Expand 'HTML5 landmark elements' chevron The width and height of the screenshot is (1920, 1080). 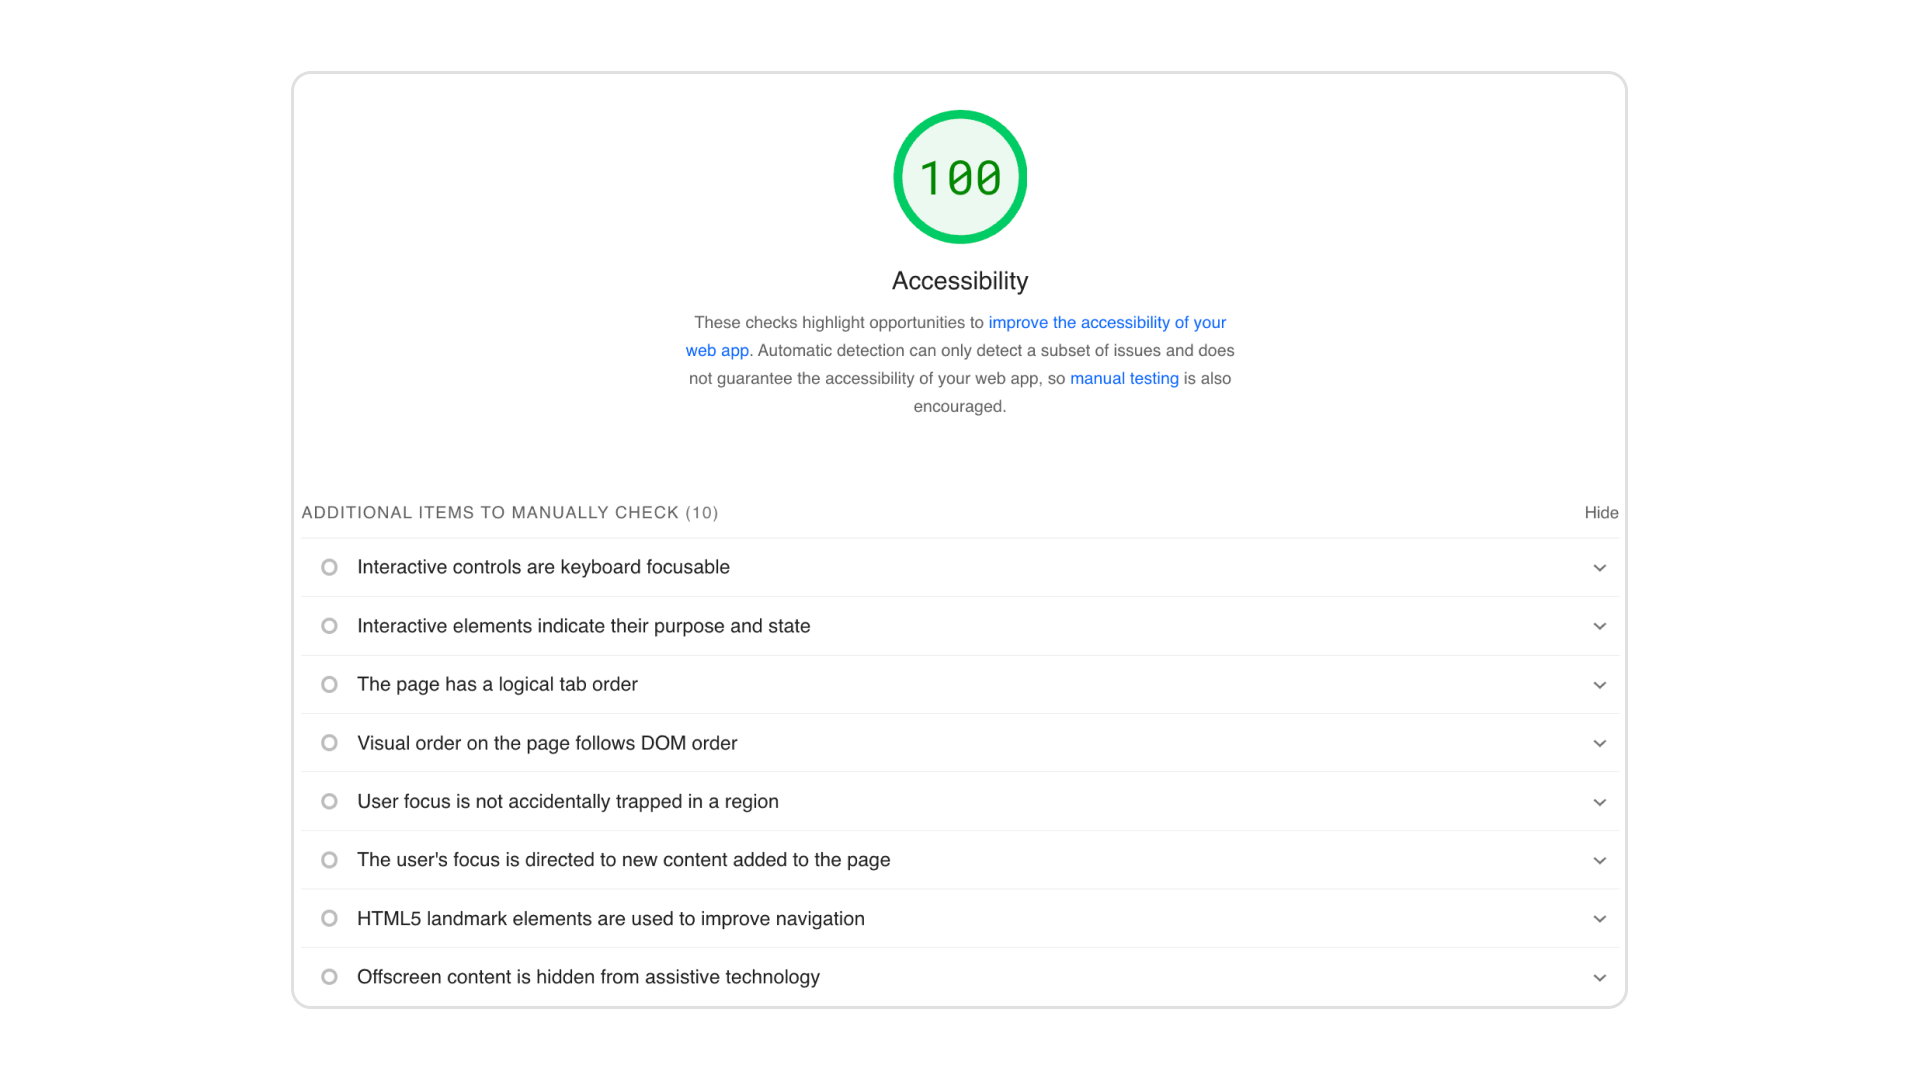pos(1600,919)
